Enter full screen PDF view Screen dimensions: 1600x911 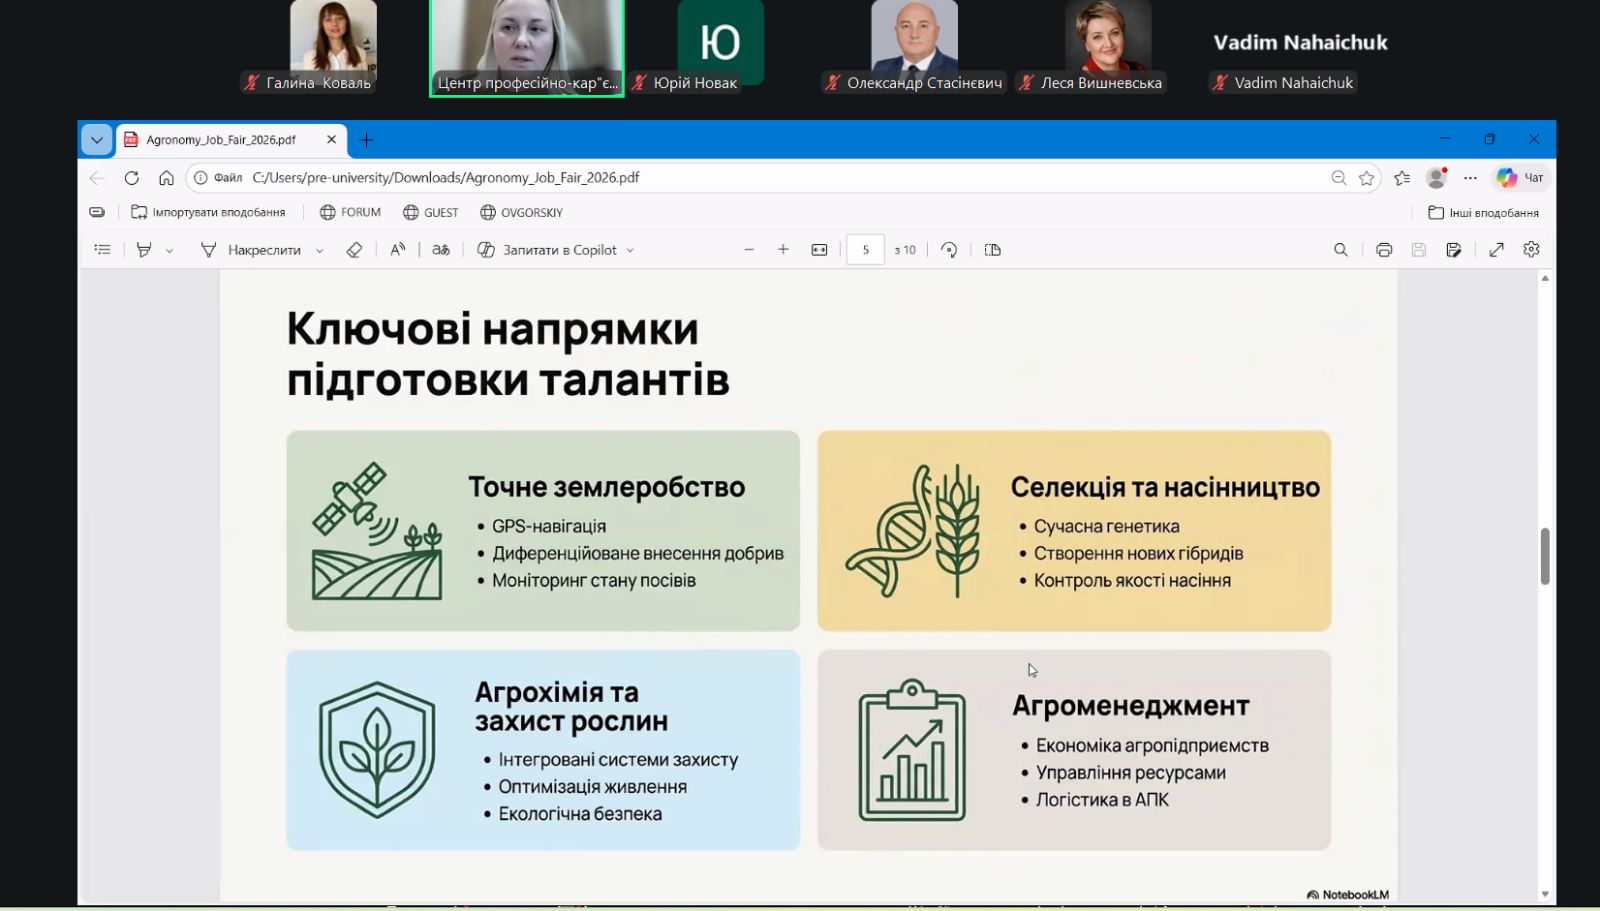tap(1496, 250)
